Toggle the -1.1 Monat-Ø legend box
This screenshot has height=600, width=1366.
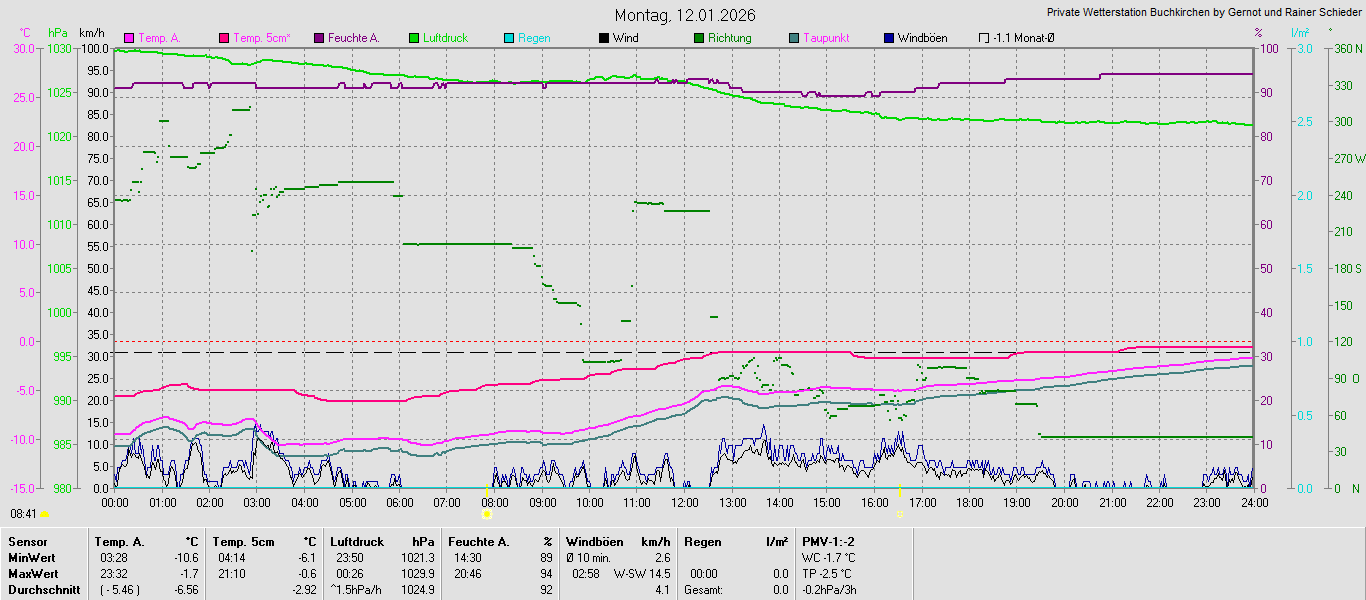(x=983, y=38)
